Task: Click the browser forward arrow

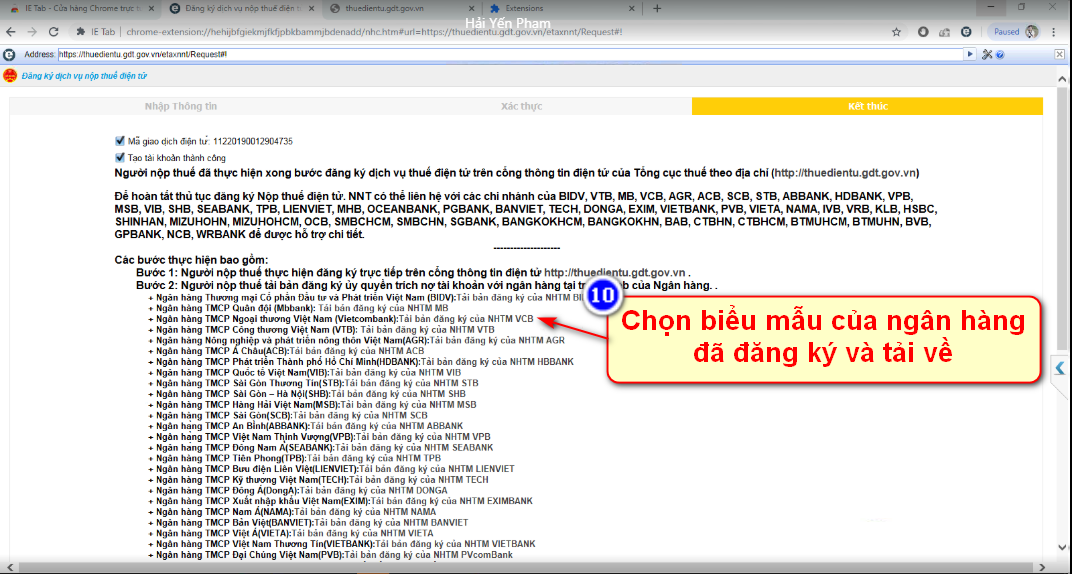Action: tap(31, 31)
